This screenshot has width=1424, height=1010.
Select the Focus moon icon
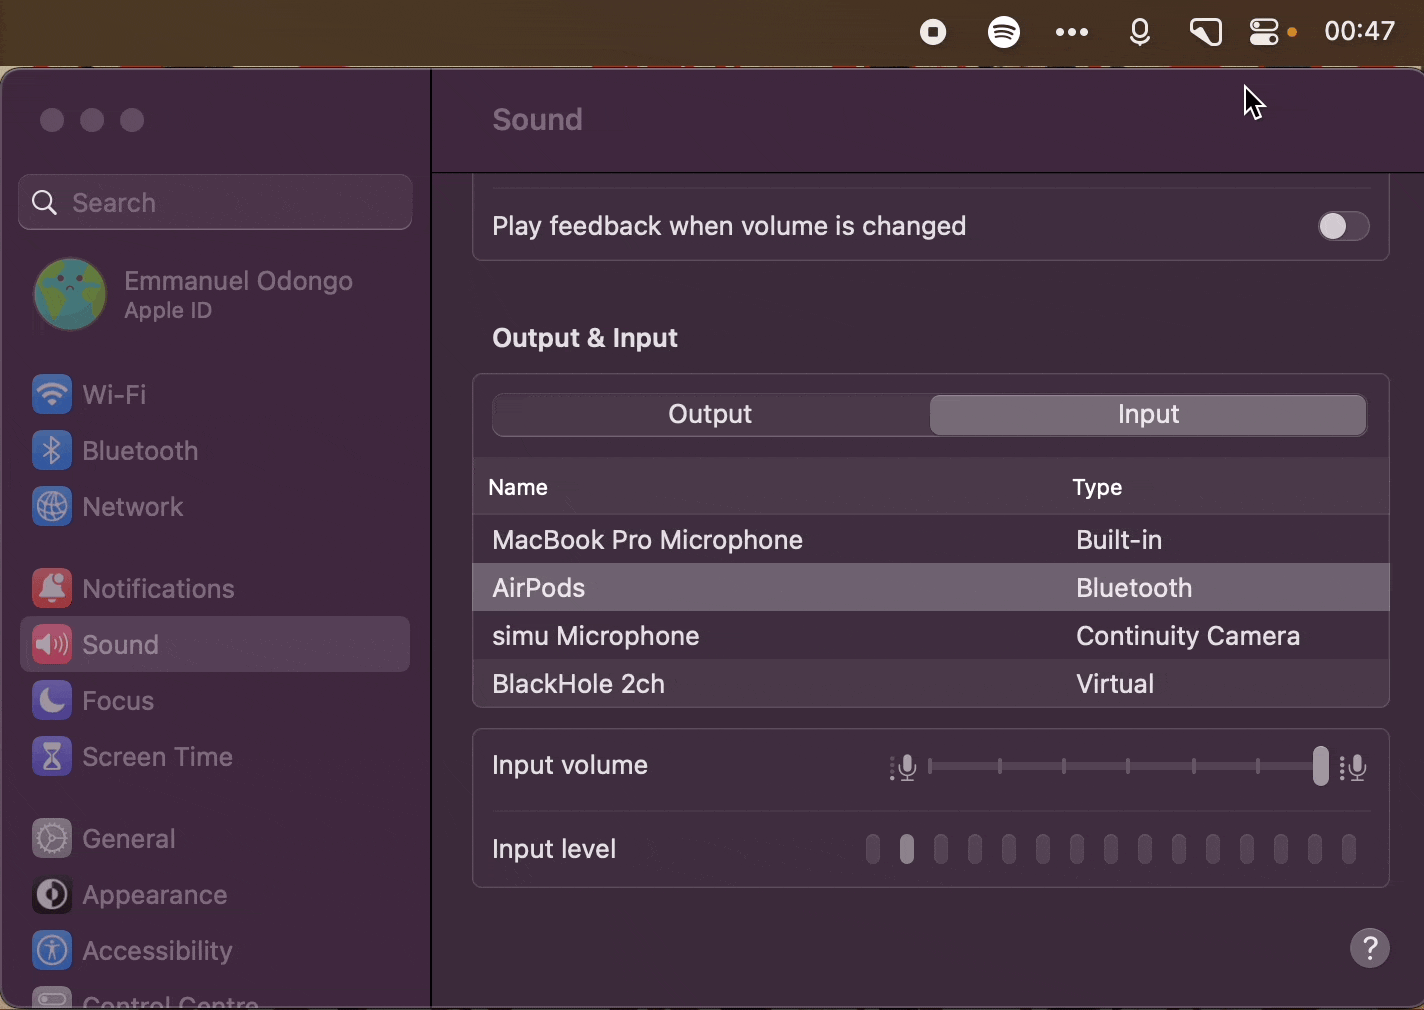[x=52, y=700]
